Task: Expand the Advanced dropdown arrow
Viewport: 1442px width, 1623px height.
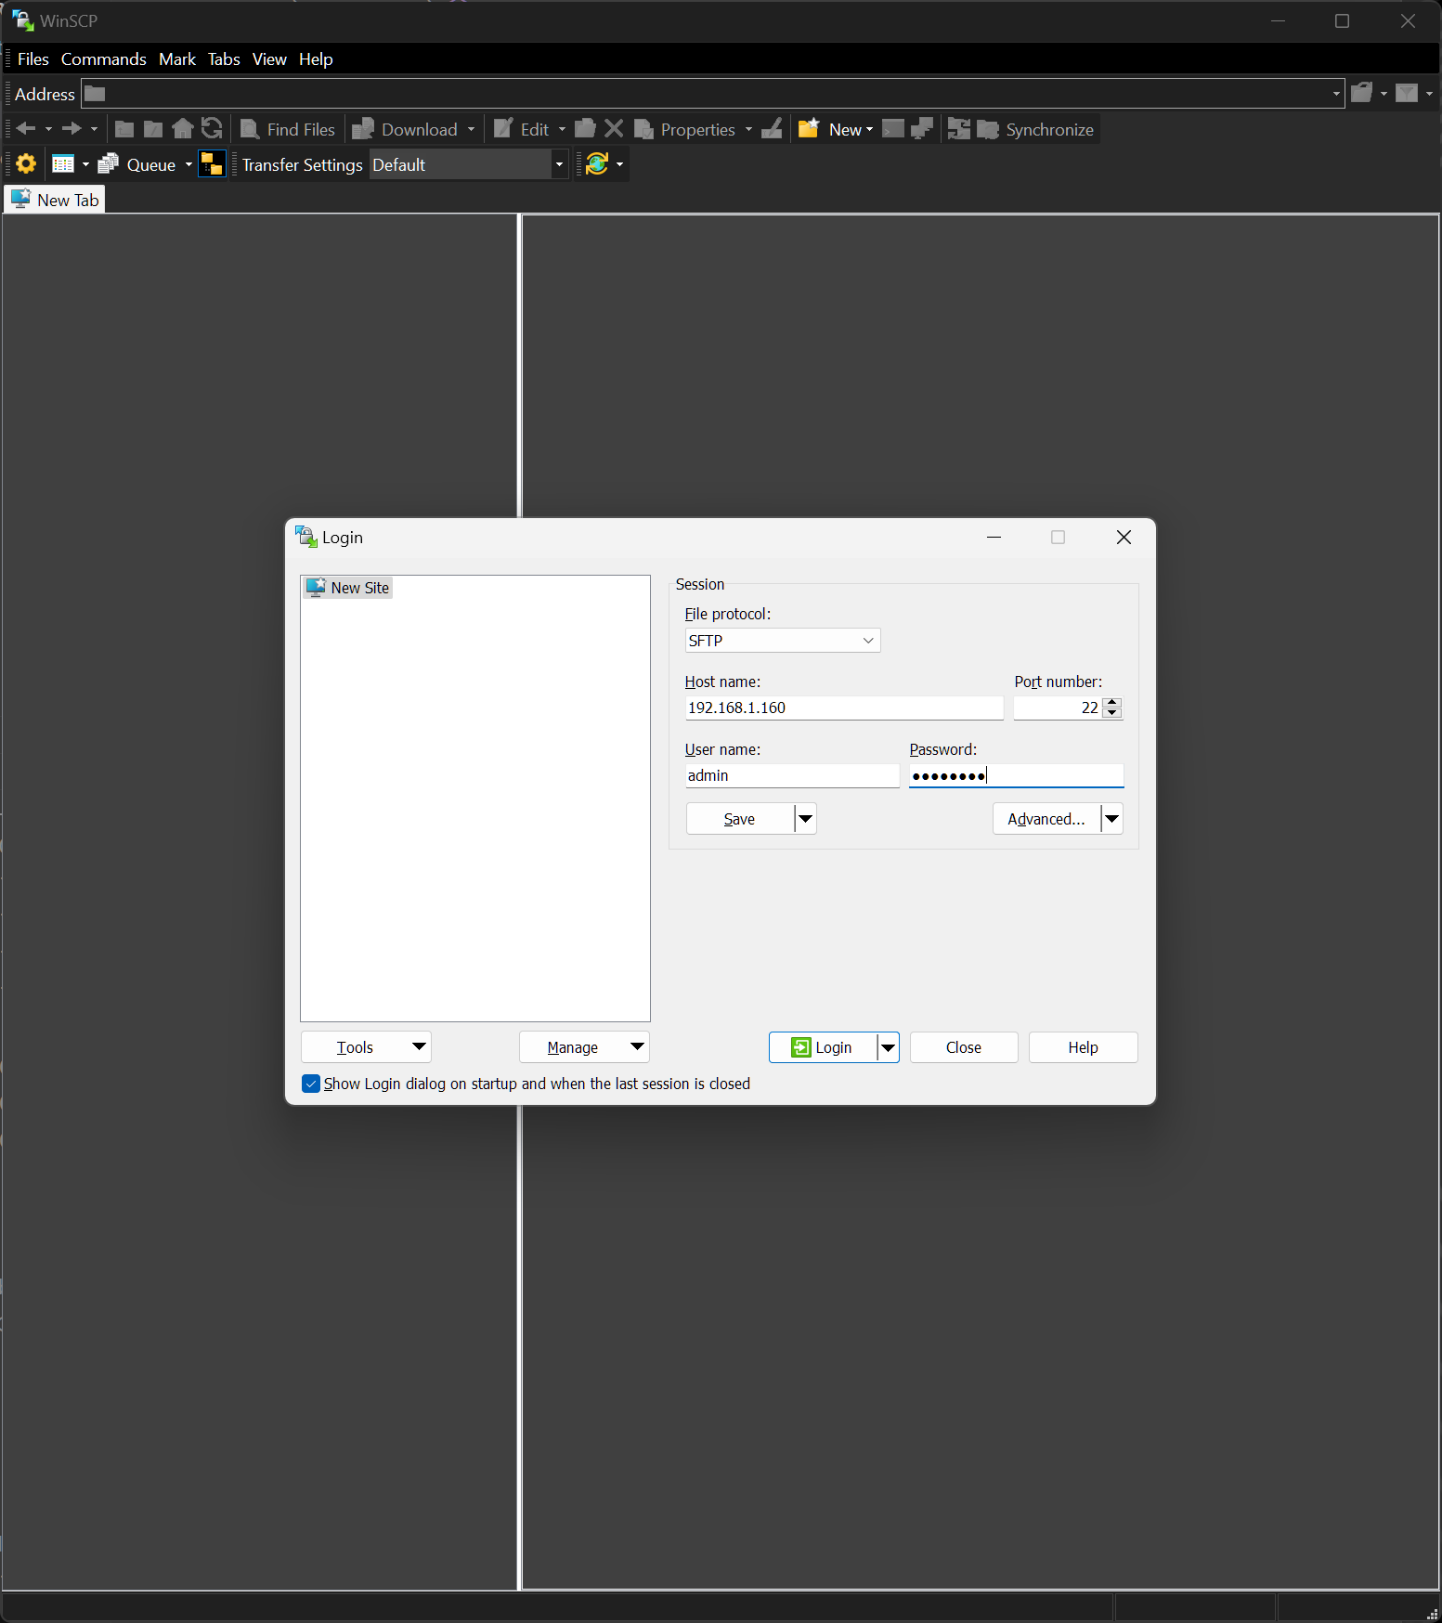Action: pos(1112,819)
